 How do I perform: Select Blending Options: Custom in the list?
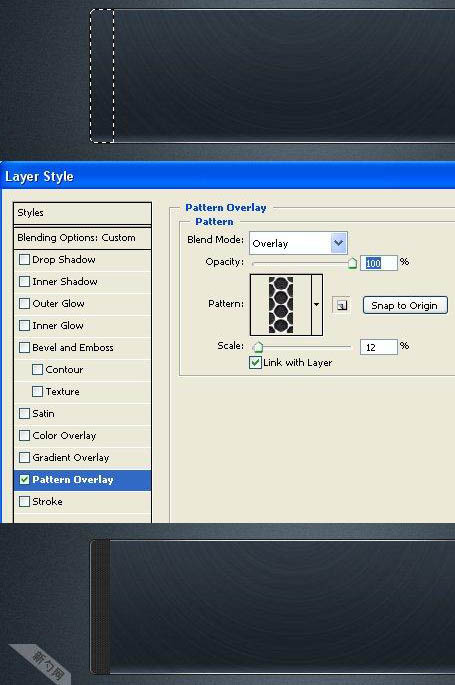(83, 238)
